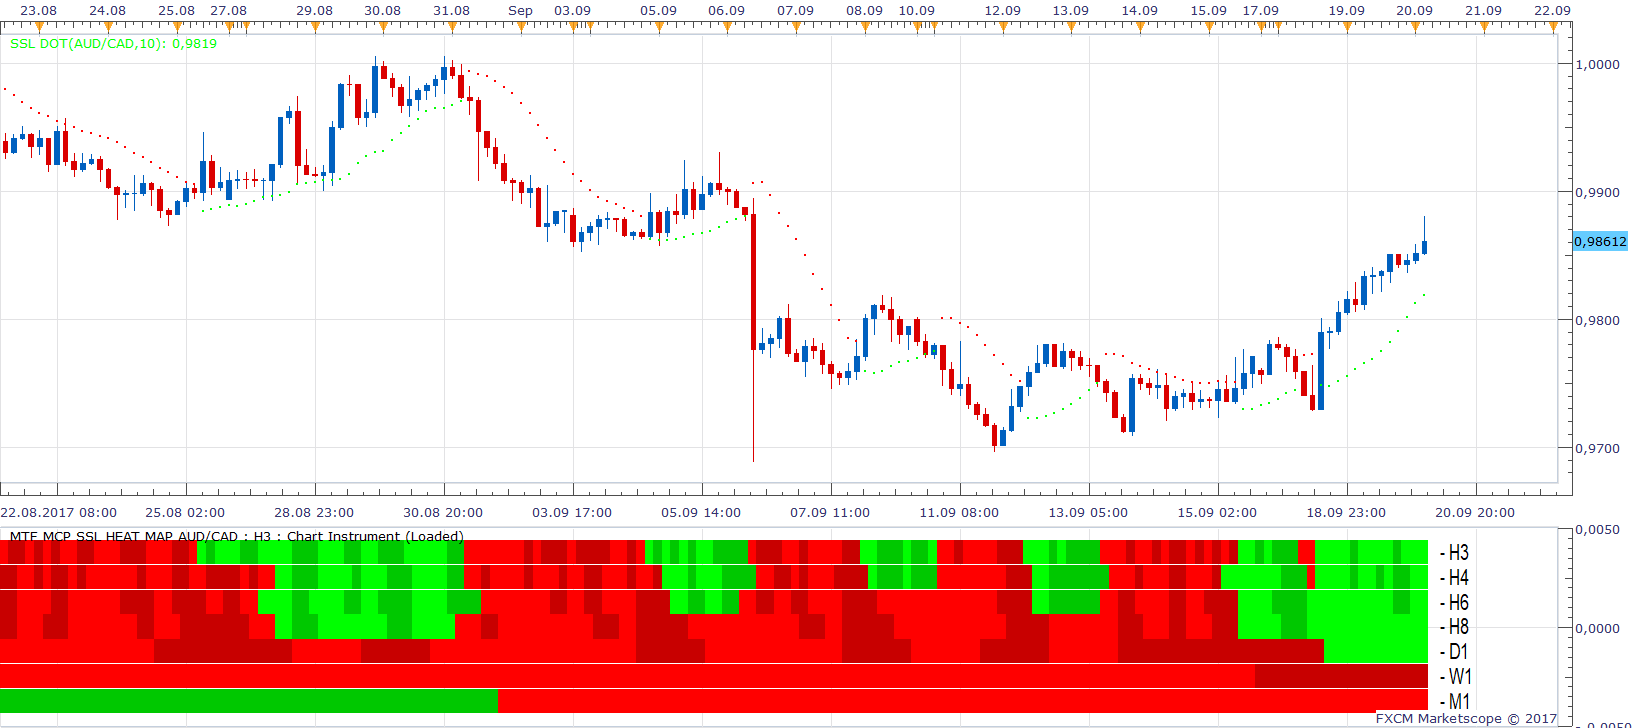Click the 22.08.2017 08:00 time axis label

(x=59, y=512)
